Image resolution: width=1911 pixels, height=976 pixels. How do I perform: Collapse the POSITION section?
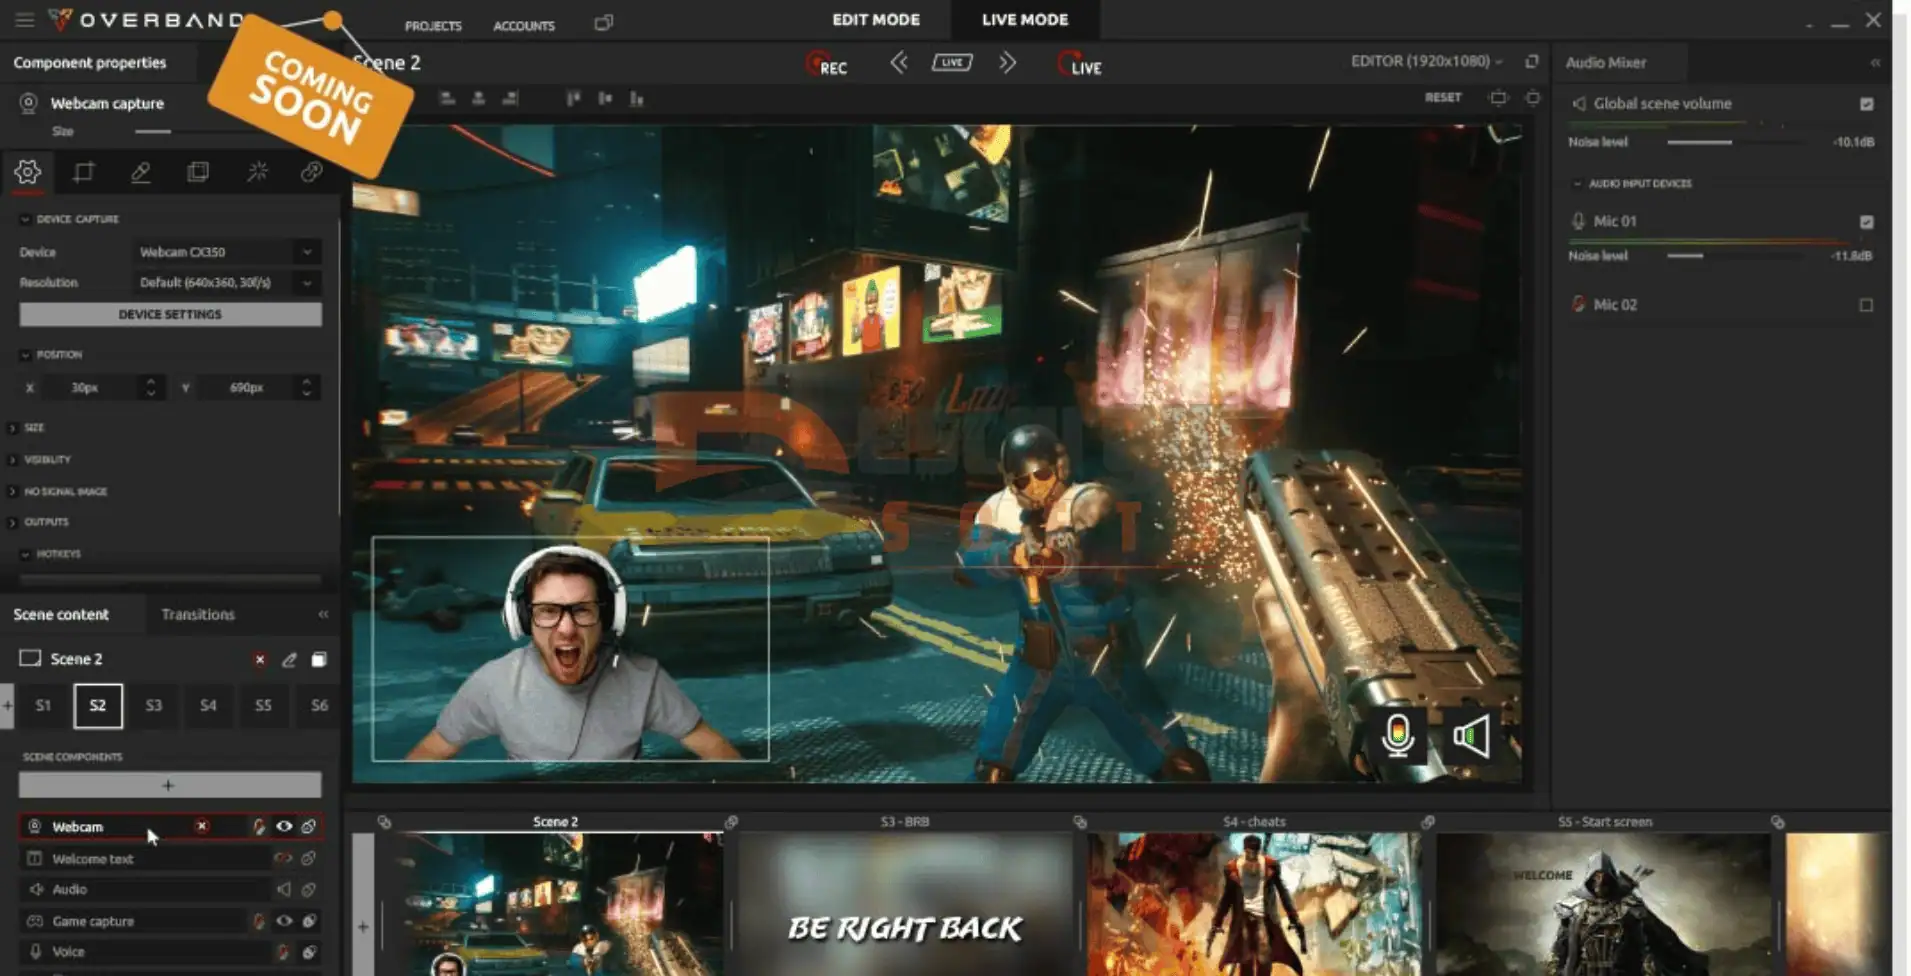coord(25,355)
